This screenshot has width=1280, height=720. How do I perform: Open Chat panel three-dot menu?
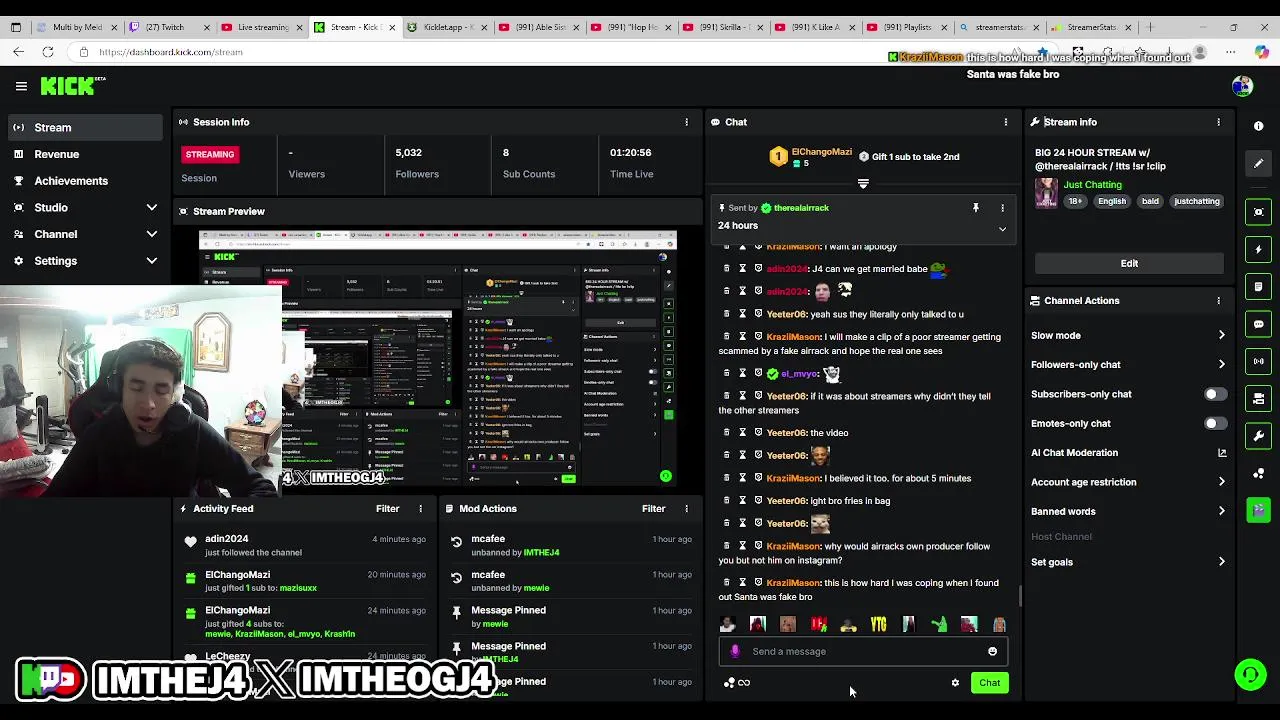(1006, 122)
